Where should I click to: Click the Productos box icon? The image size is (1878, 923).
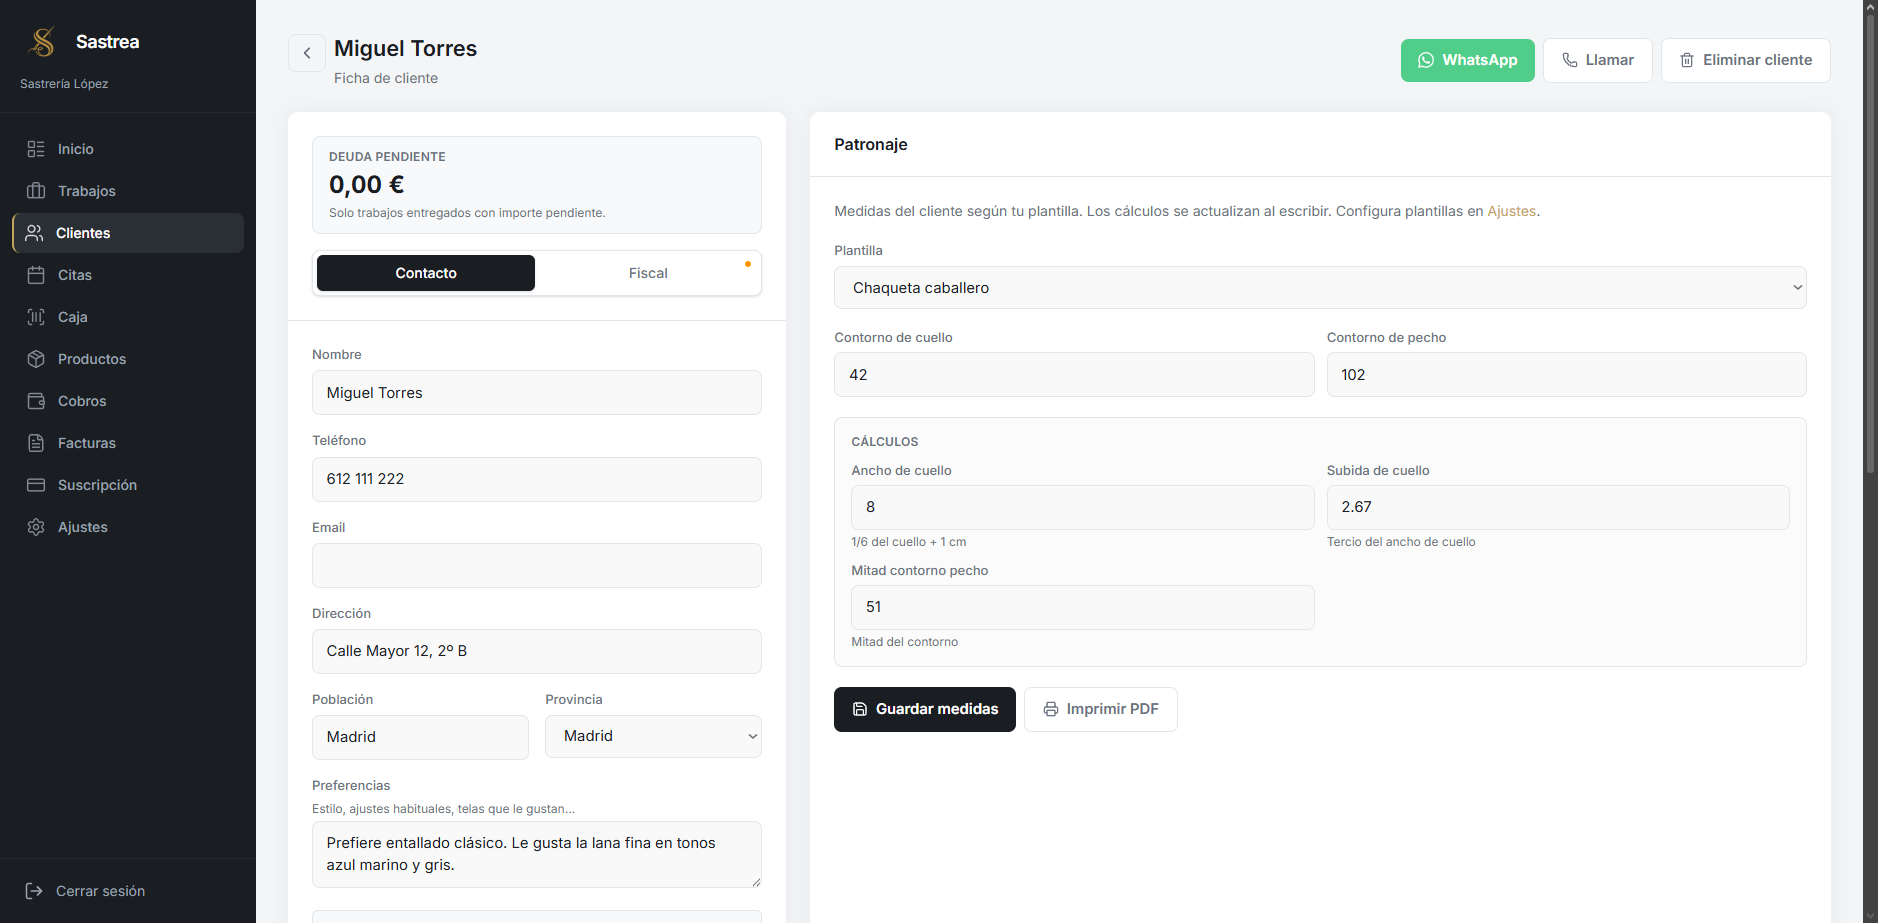point(36,359)
